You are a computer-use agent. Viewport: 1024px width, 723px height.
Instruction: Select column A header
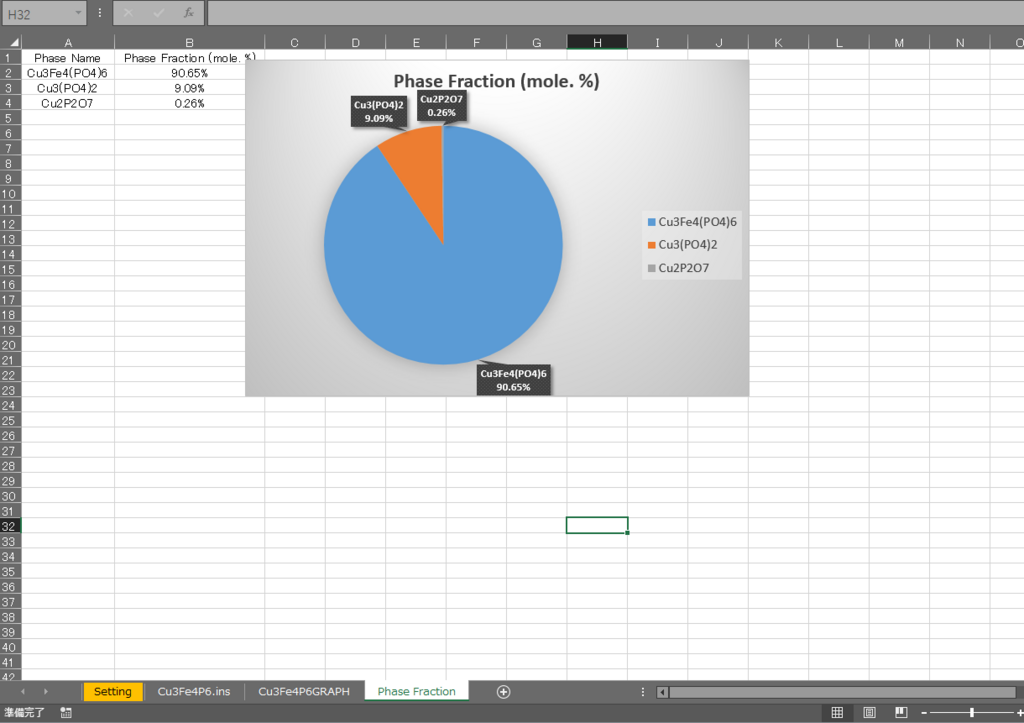pyautogui.click(x=68, y=42)
